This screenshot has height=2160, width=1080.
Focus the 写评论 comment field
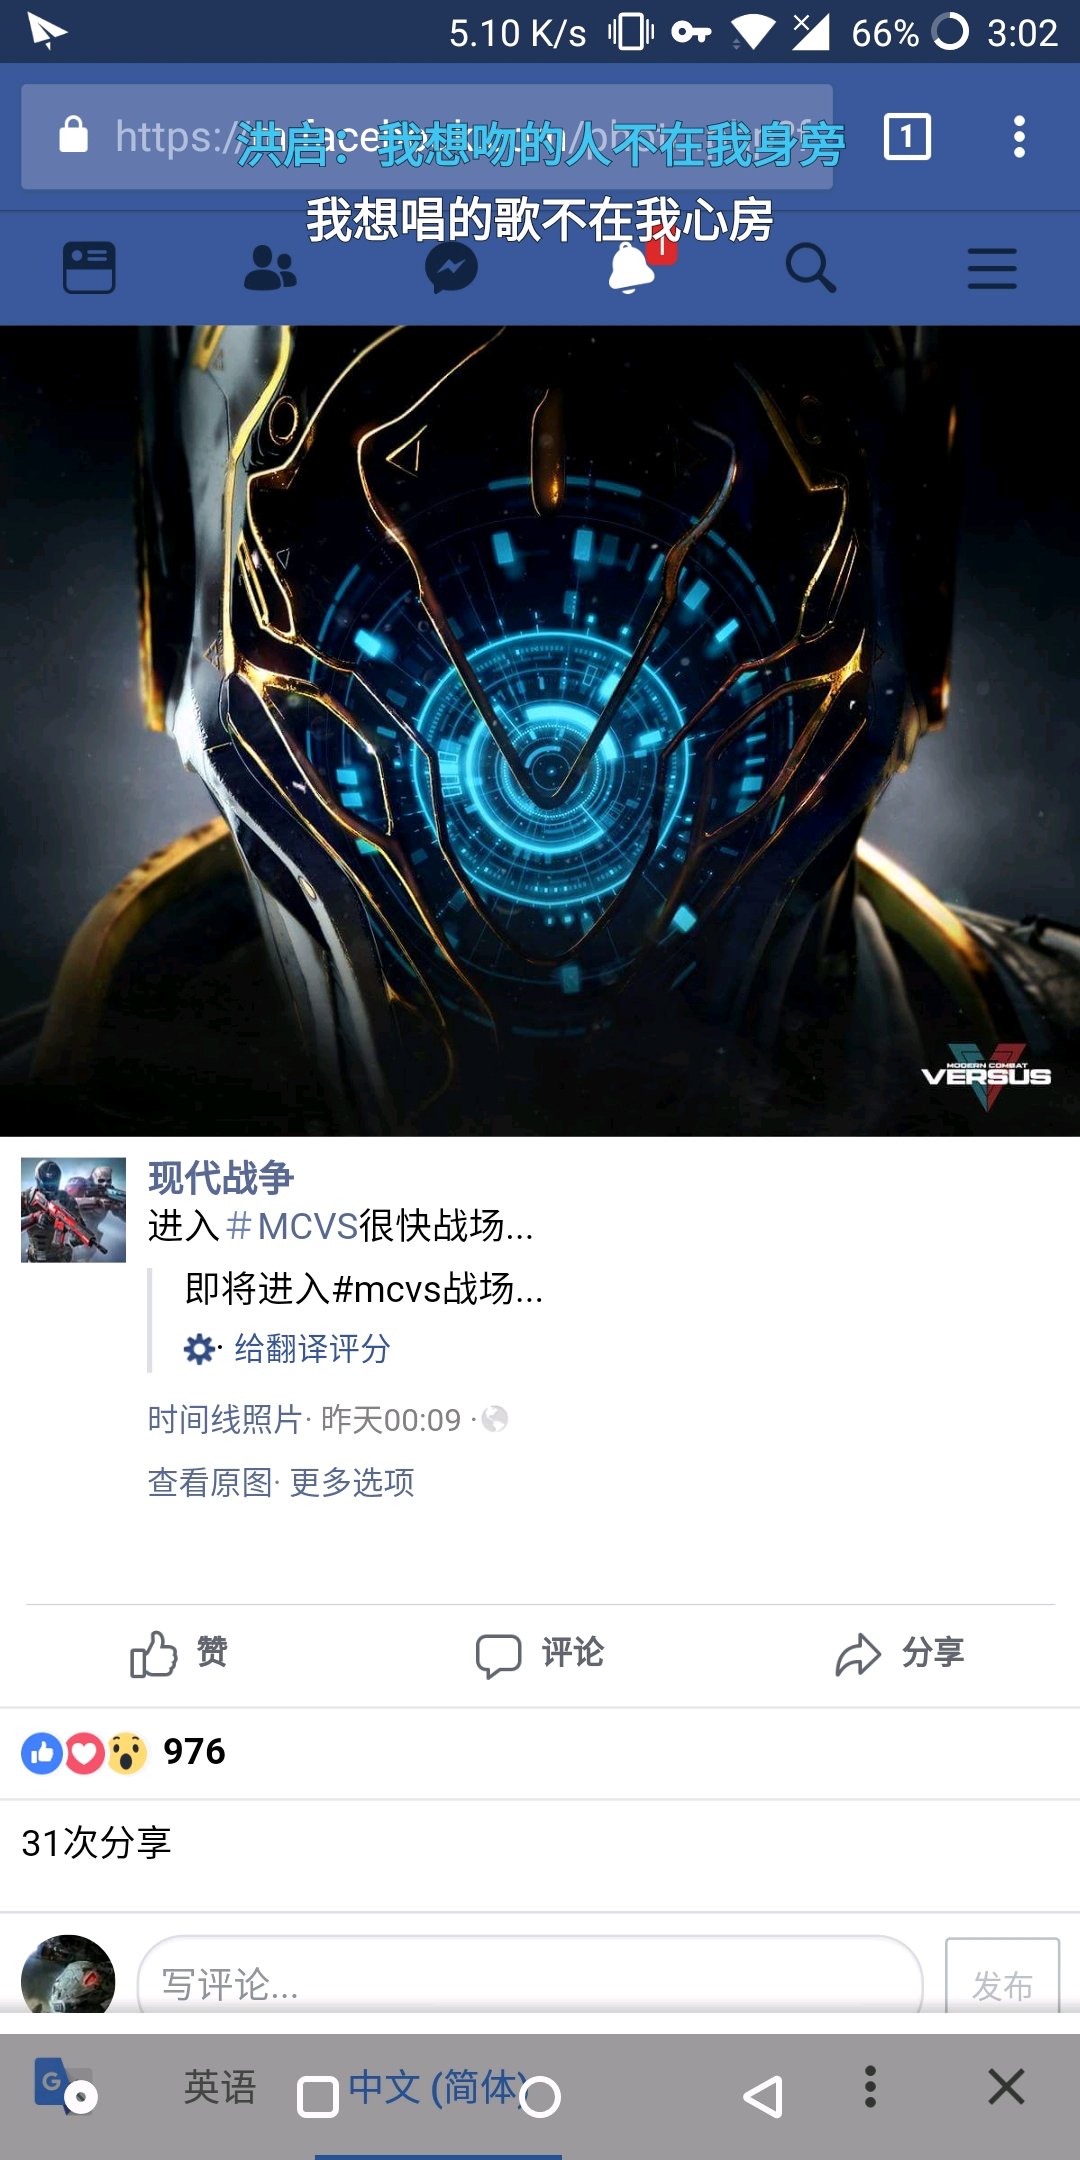[x=530, y=1984]
